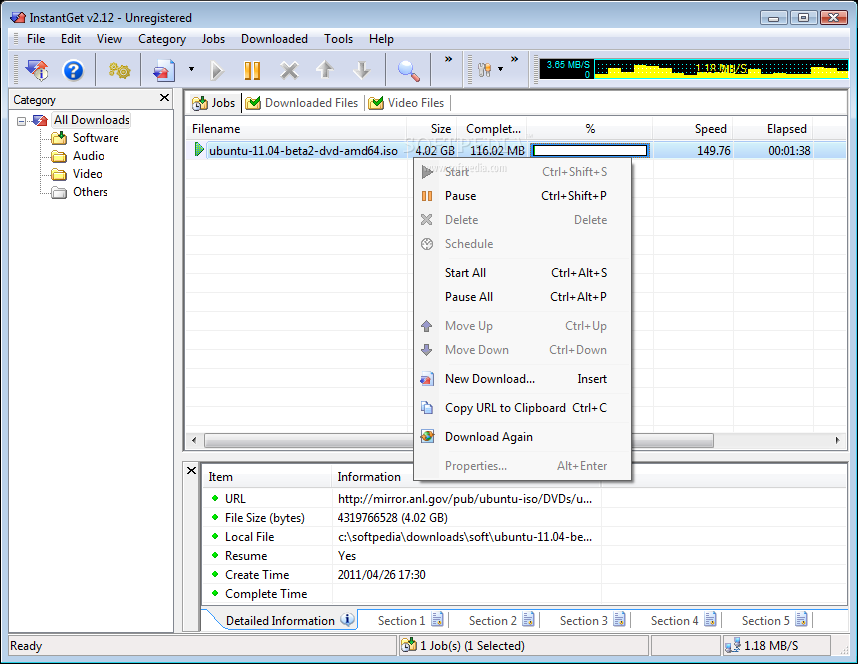This screenshot has height=664, width=858.
Task: Sort by the % column header
Action: pyautogui.click(x=590, y=129)
